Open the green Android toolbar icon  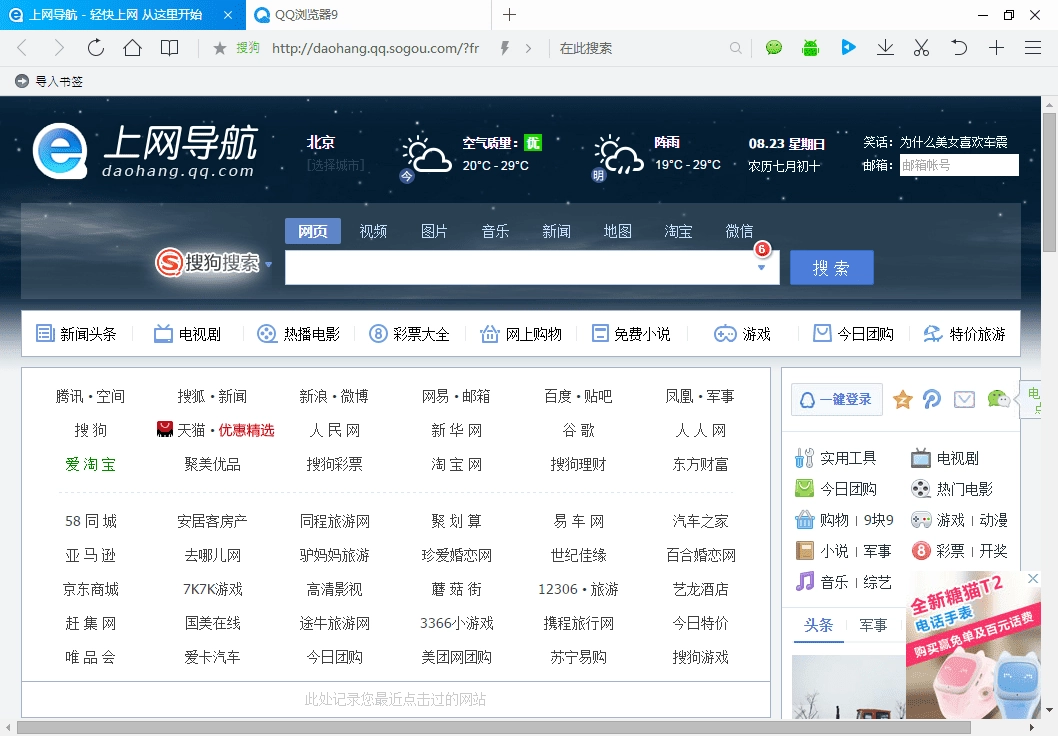pos(810,47)
